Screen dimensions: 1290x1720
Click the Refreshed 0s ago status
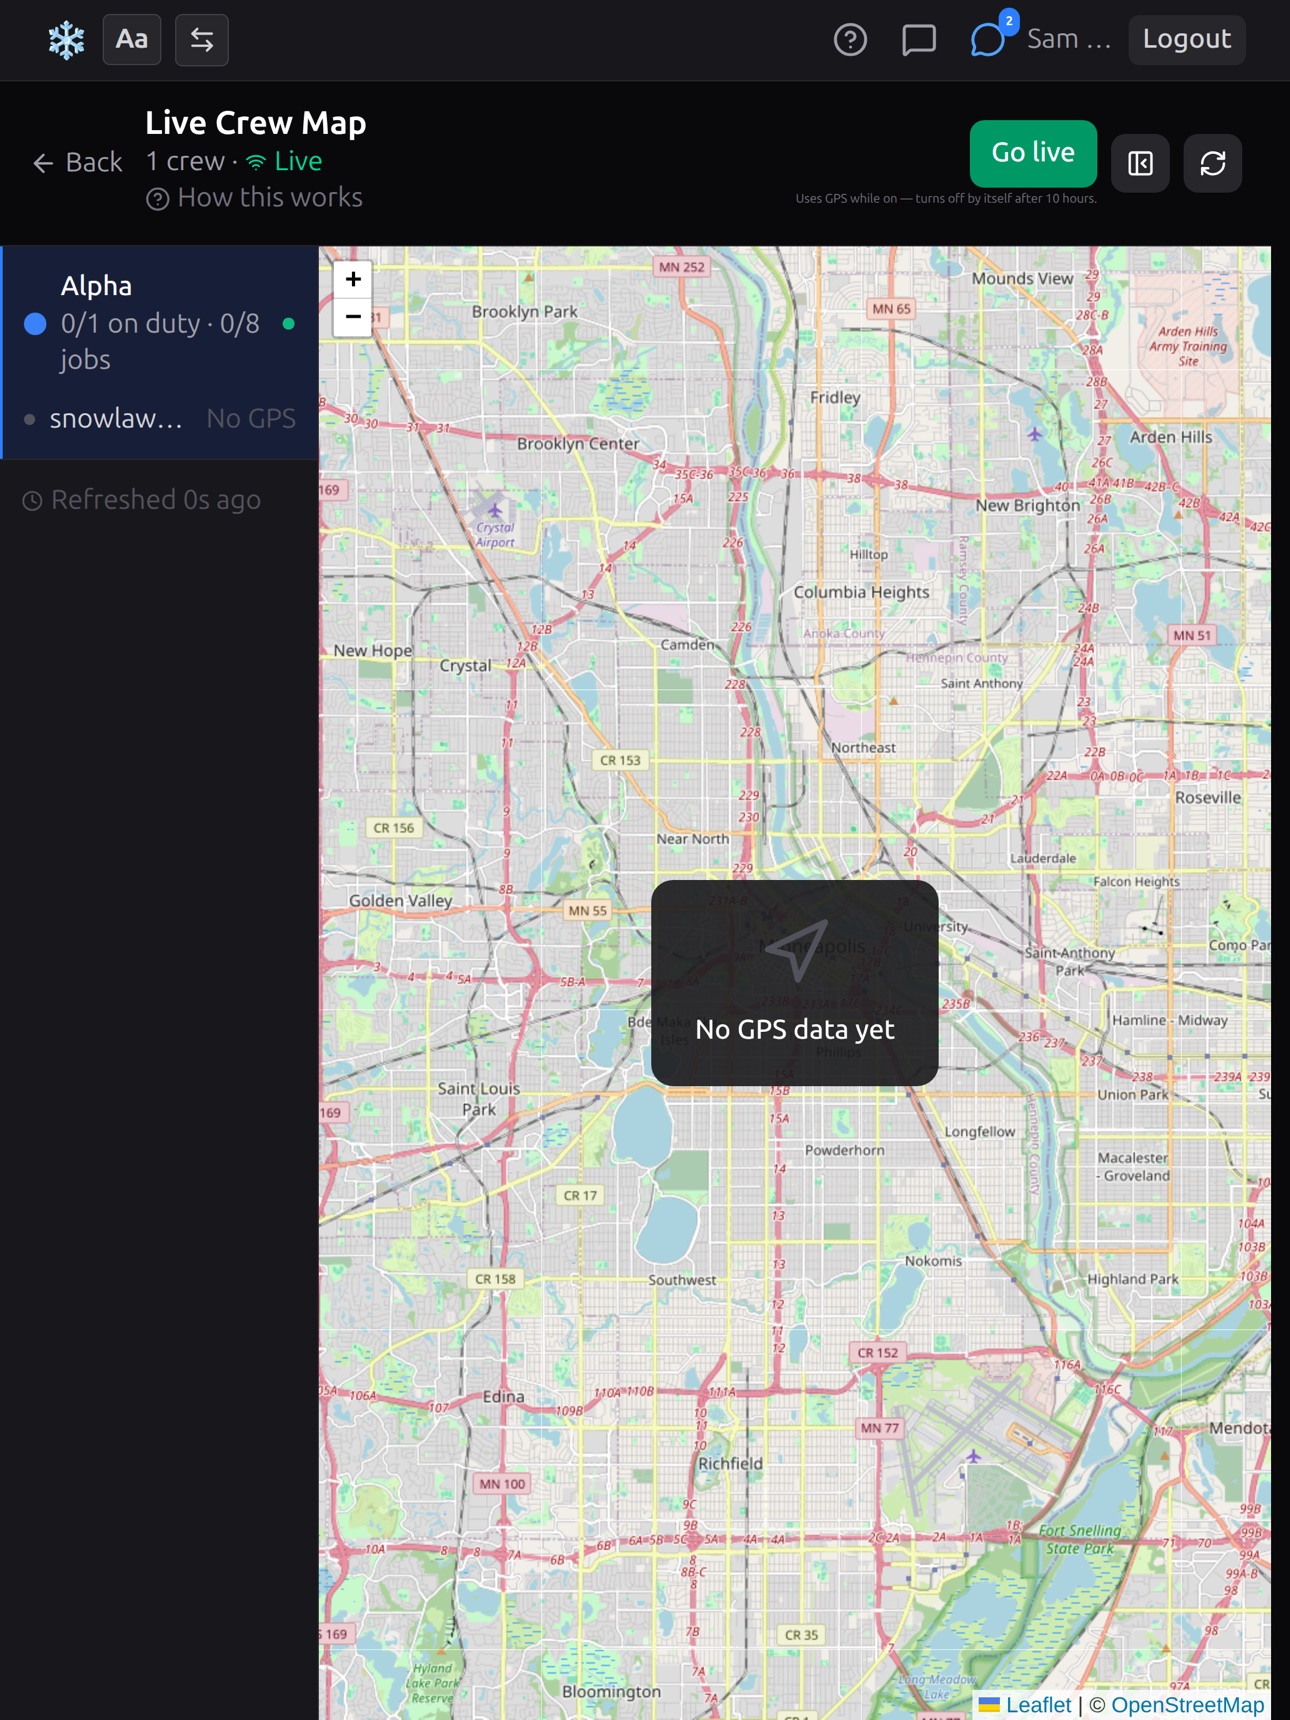(x=142, y=500)
